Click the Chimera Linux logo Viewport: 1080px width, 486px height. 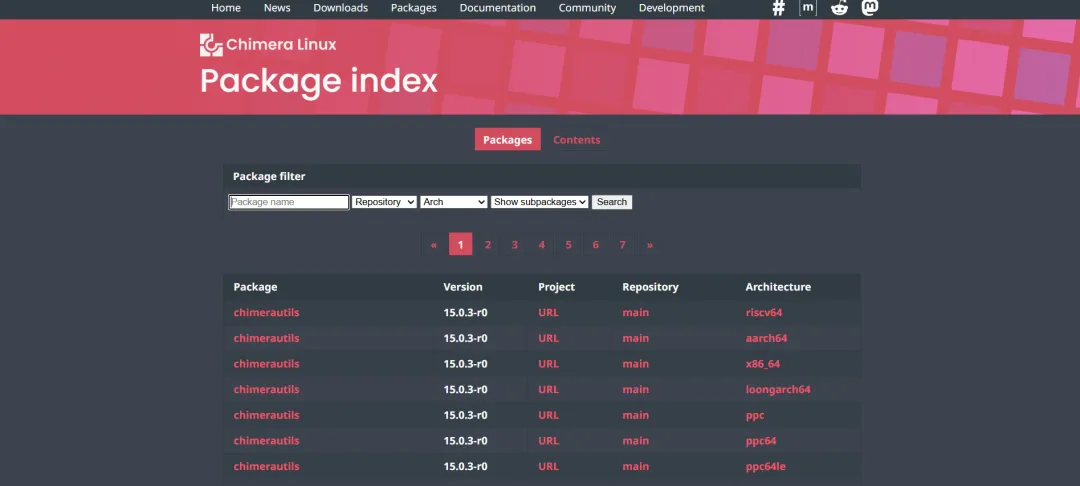pos(268,45)
